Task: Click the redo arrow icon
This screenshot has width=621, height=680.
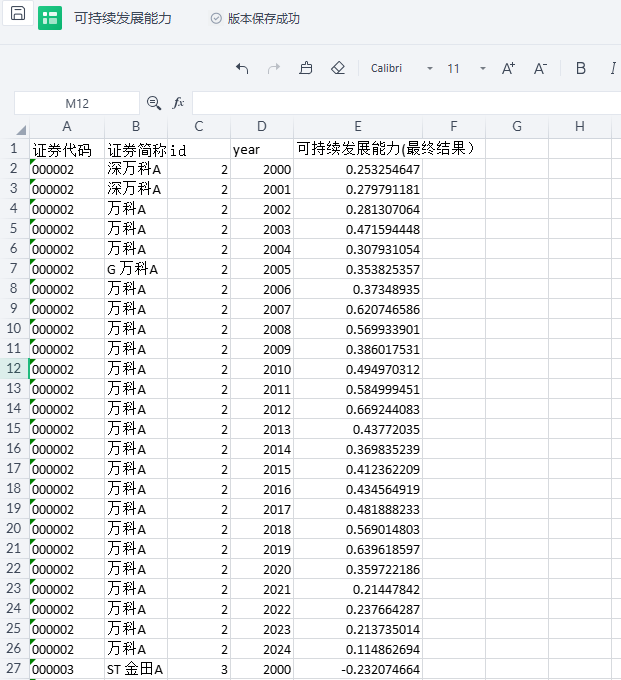Action: point(274,68)
